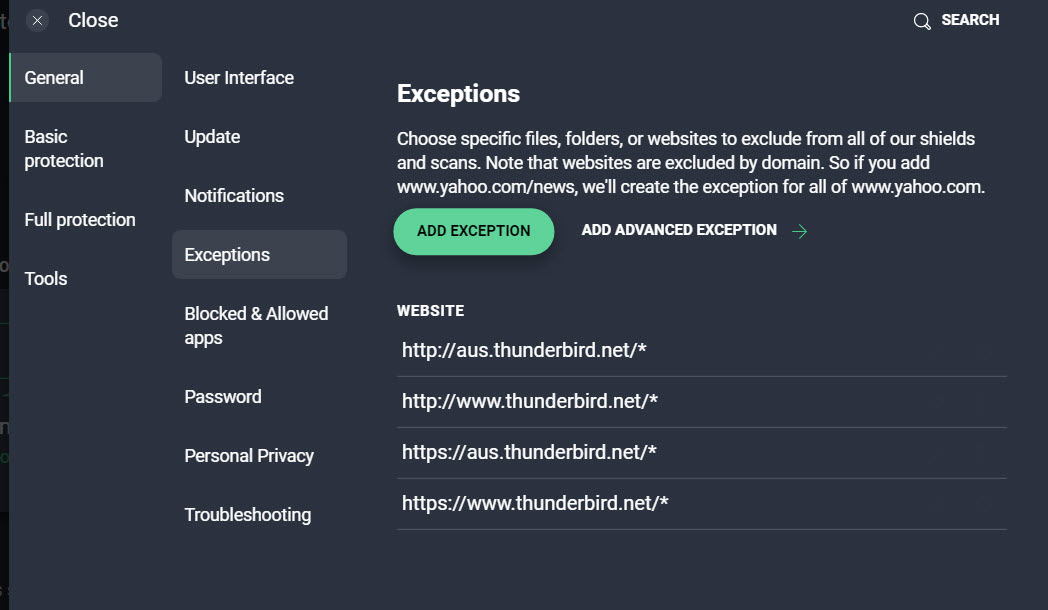Image resolution: width=1048 pixels, height=610 pixels.
Task: Open Blocked & Allowed apps
Action: coord(256,326)
